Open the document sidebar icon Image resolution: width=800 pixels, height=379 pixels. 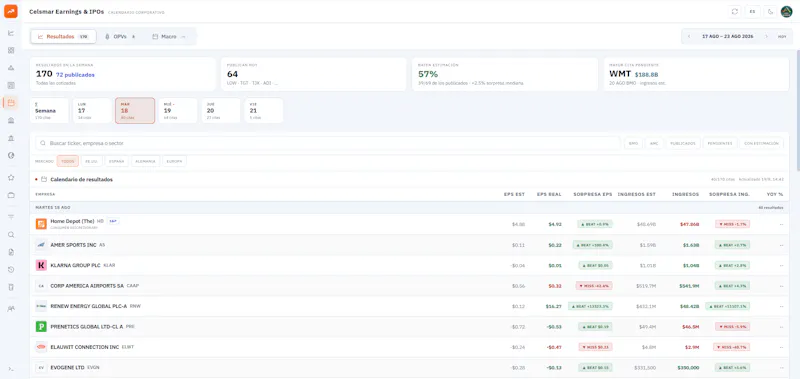11,252
